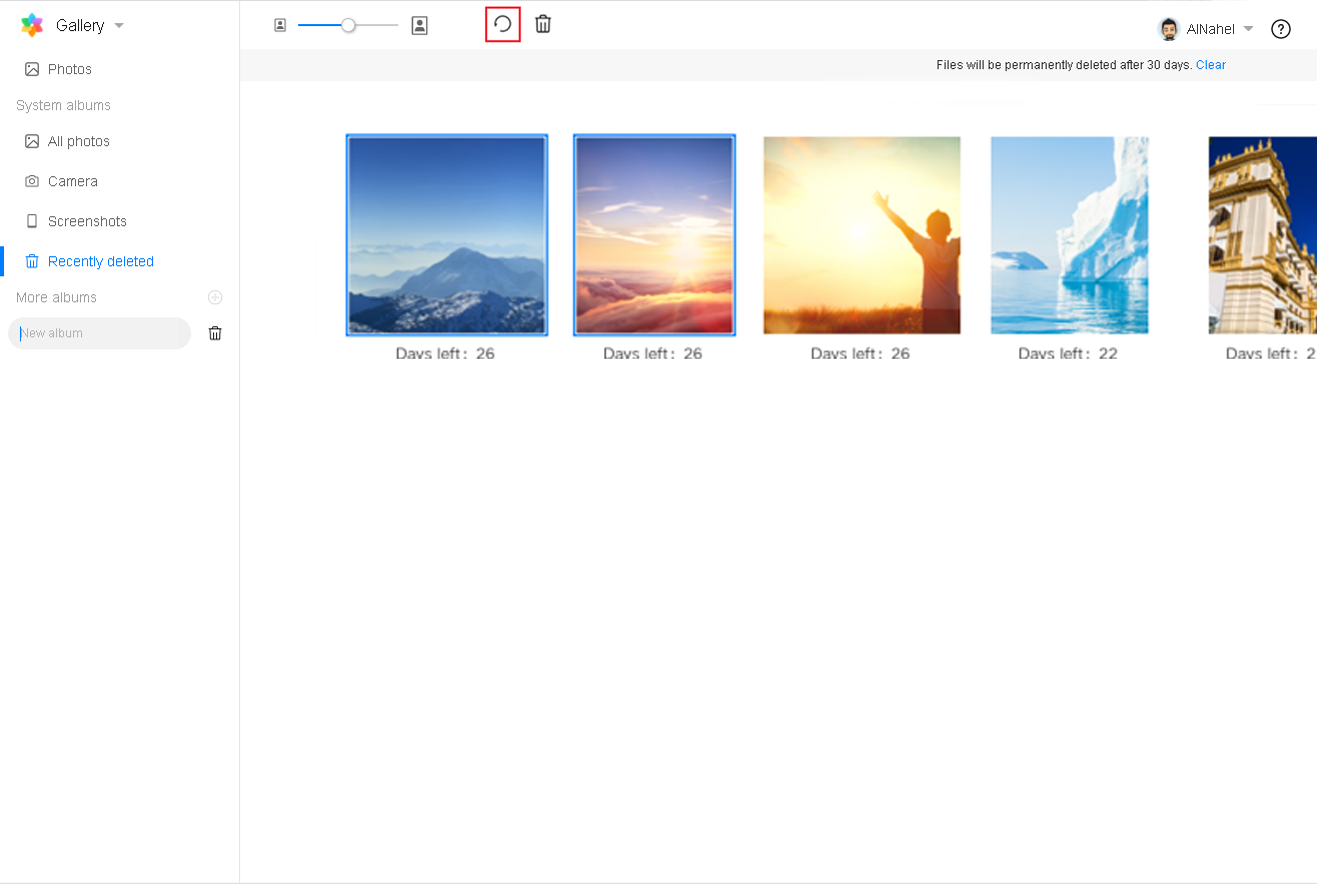Viewport: 1317px width, 889px height.
Task: Open the Photos section in sidebar
Action: point(69,69)
